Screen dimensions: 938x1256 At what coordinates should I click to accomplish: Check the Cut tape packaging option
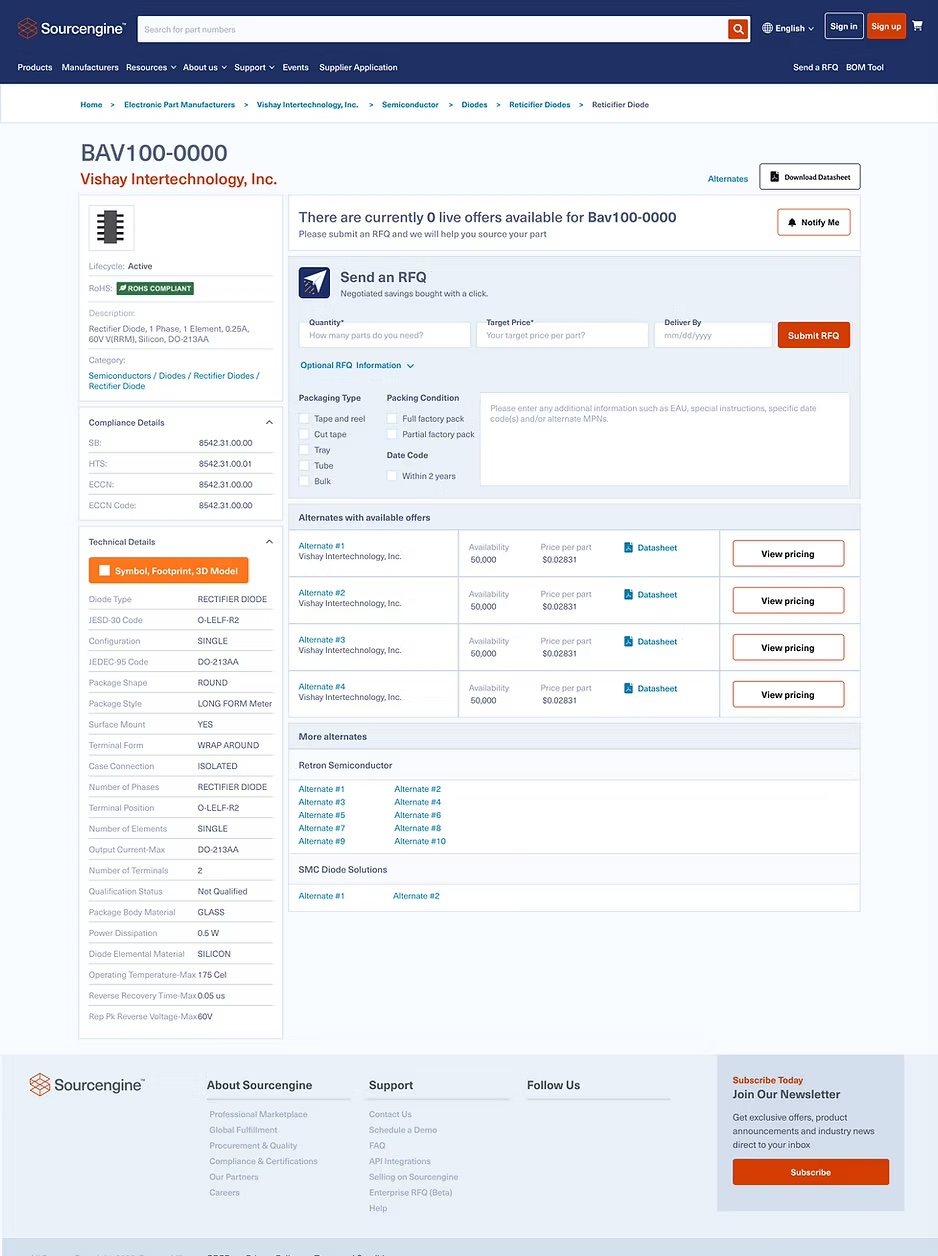pyautogui.click(x=304, y=434)
